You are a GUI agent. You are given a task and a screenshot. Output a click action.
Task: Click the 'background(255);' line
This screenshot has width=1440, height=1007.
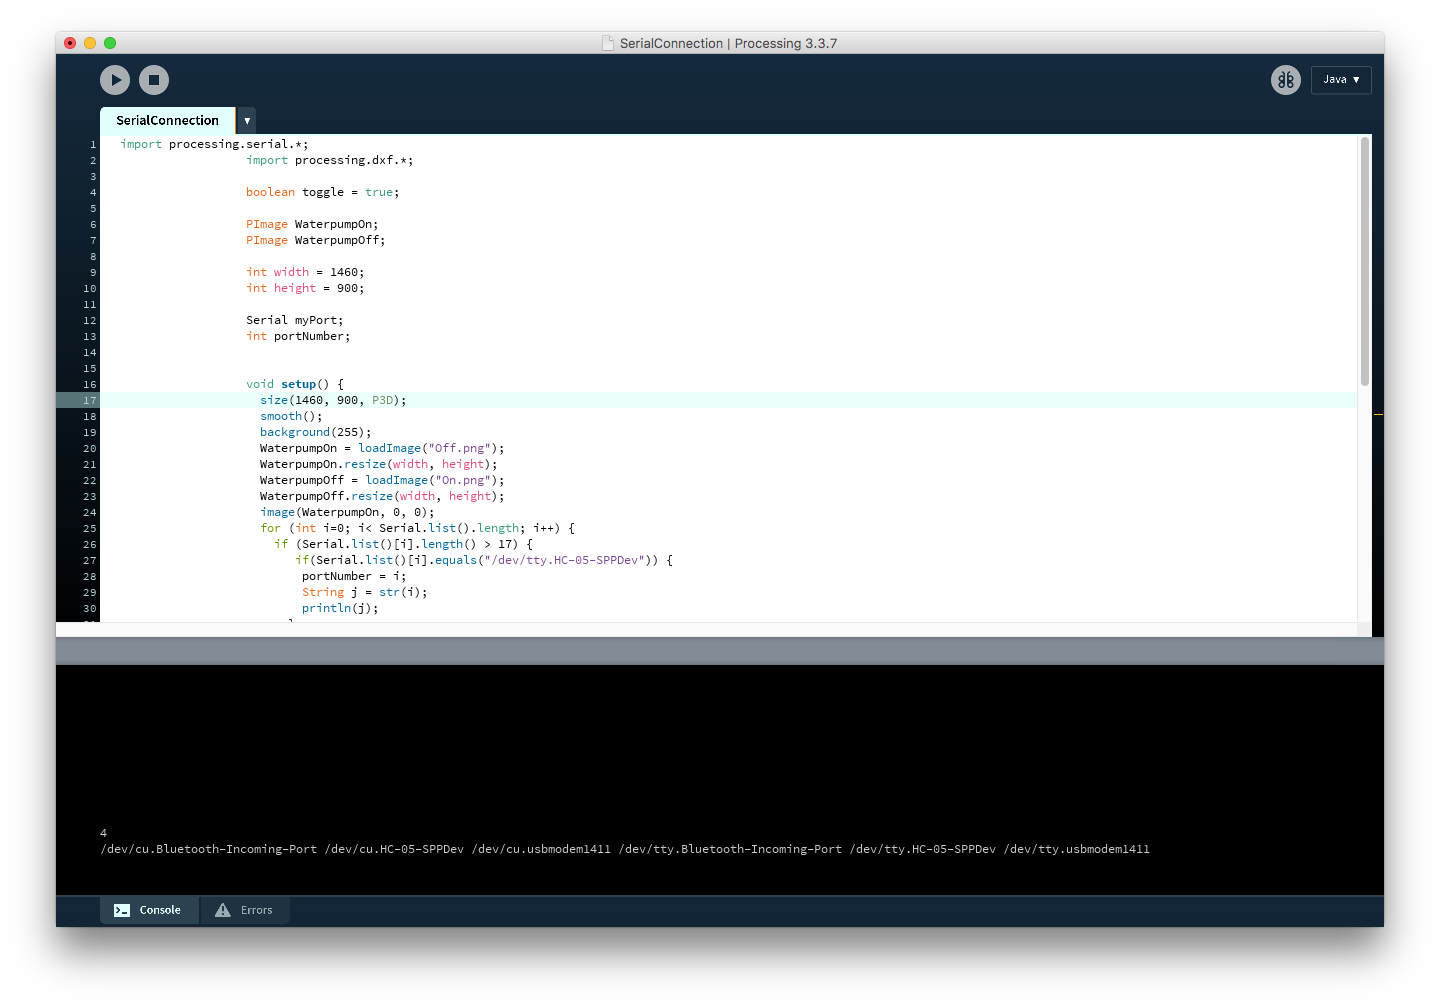click(x=315, y=432)
